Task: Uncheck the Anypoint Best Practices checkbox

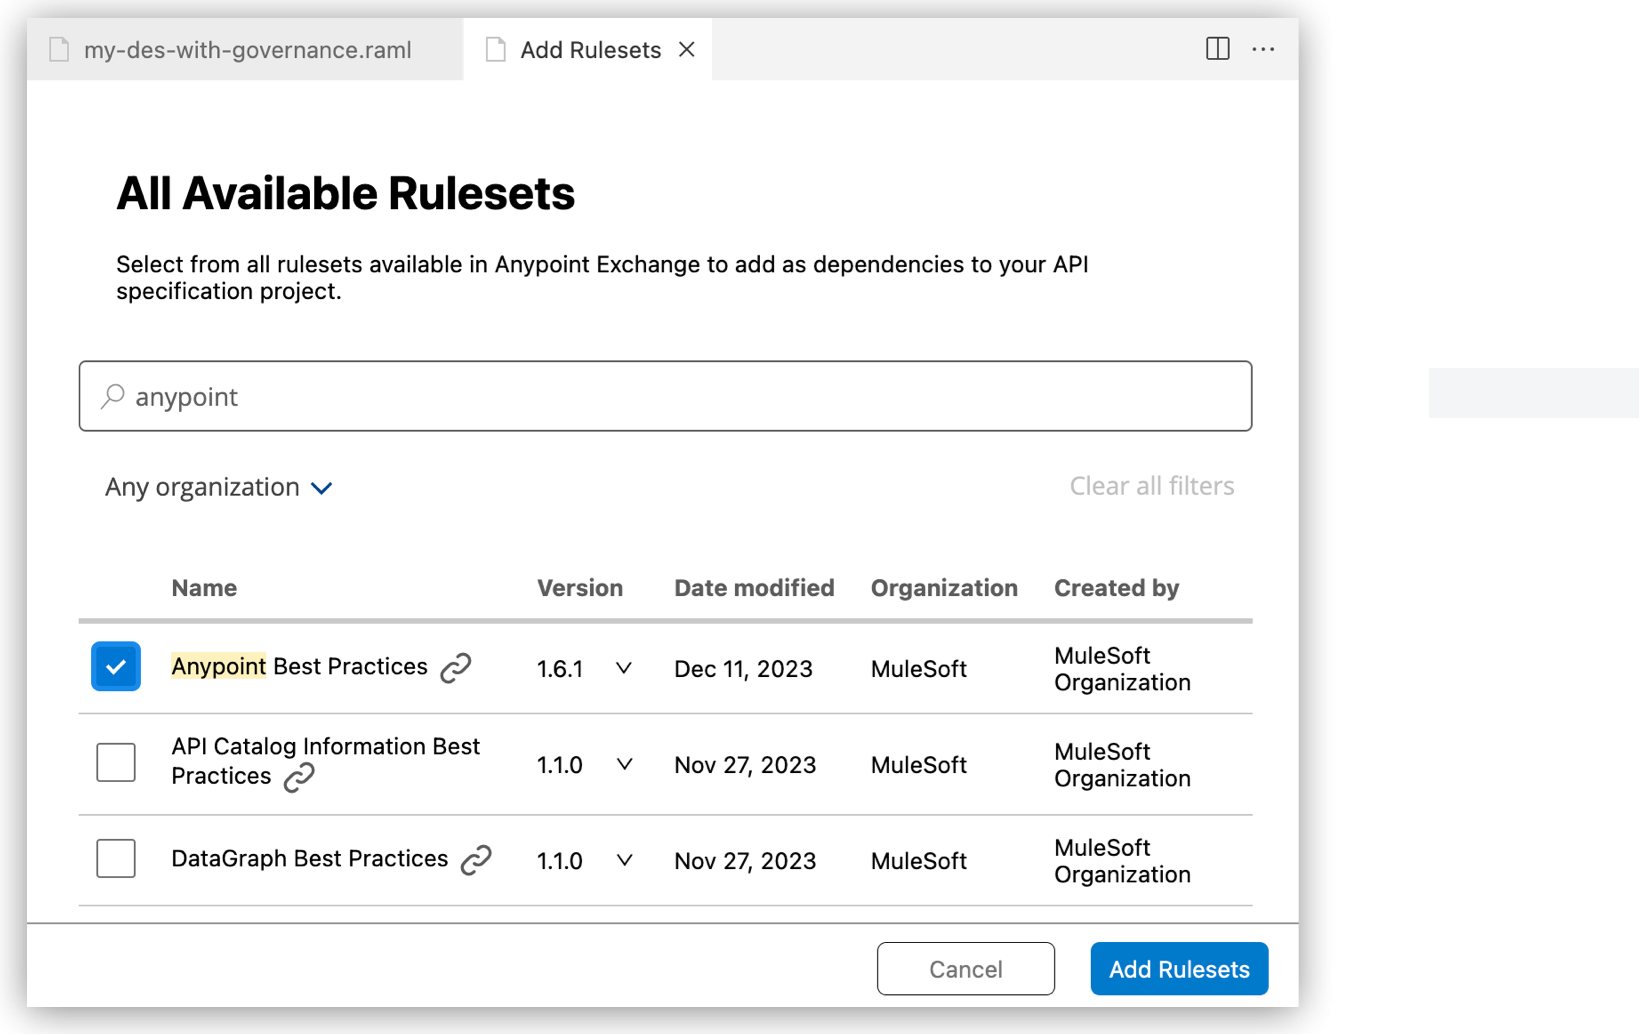Action: tap(116, 667)
